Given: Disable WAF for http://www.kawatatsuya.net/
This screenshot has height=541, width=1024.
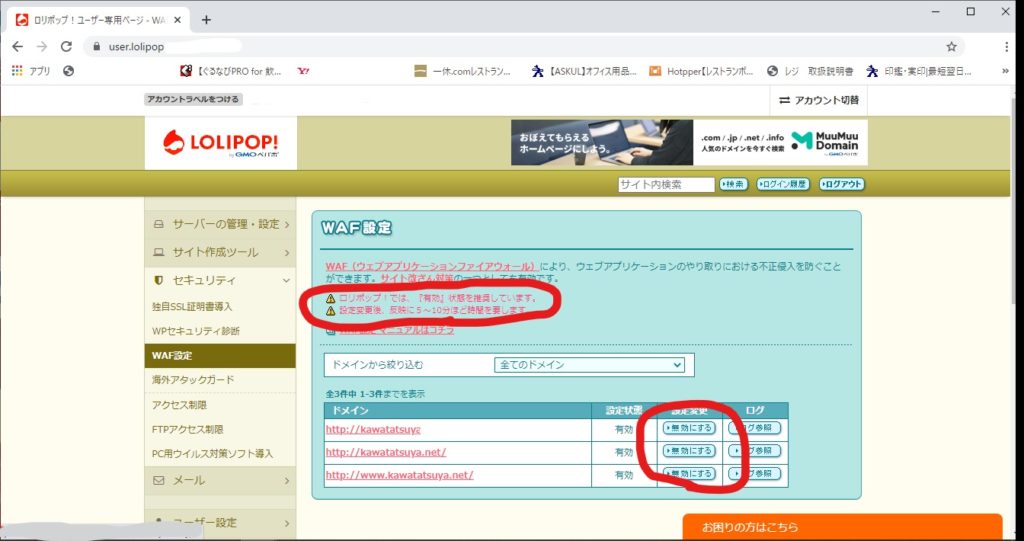Looking at the screenshot, I should [689, 474].
